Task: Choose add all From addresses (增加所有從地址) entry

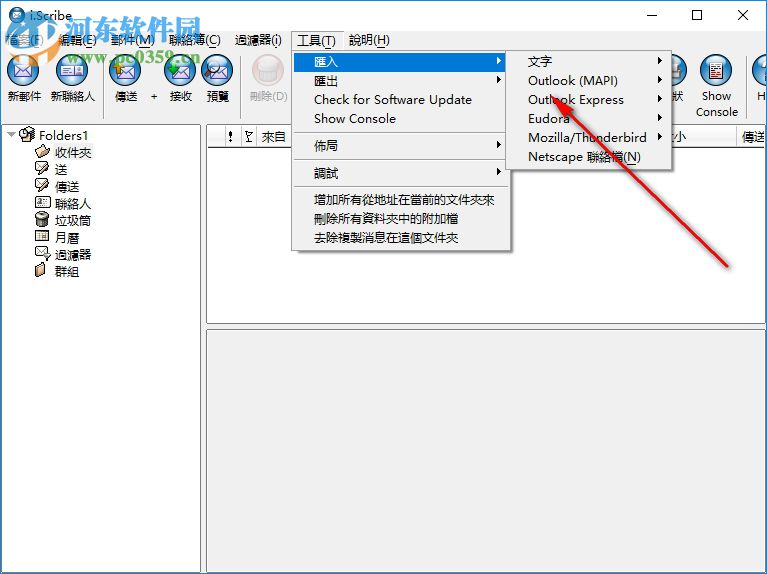Action: click(x=401, y=200)
